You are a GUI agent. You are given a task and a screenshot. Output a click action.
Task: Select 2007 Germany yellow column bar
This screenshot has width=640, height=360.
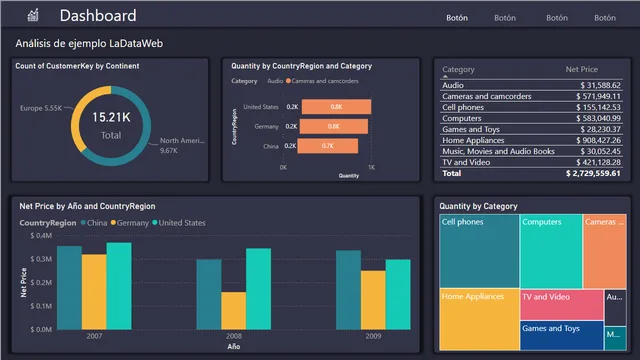point(94,292)
